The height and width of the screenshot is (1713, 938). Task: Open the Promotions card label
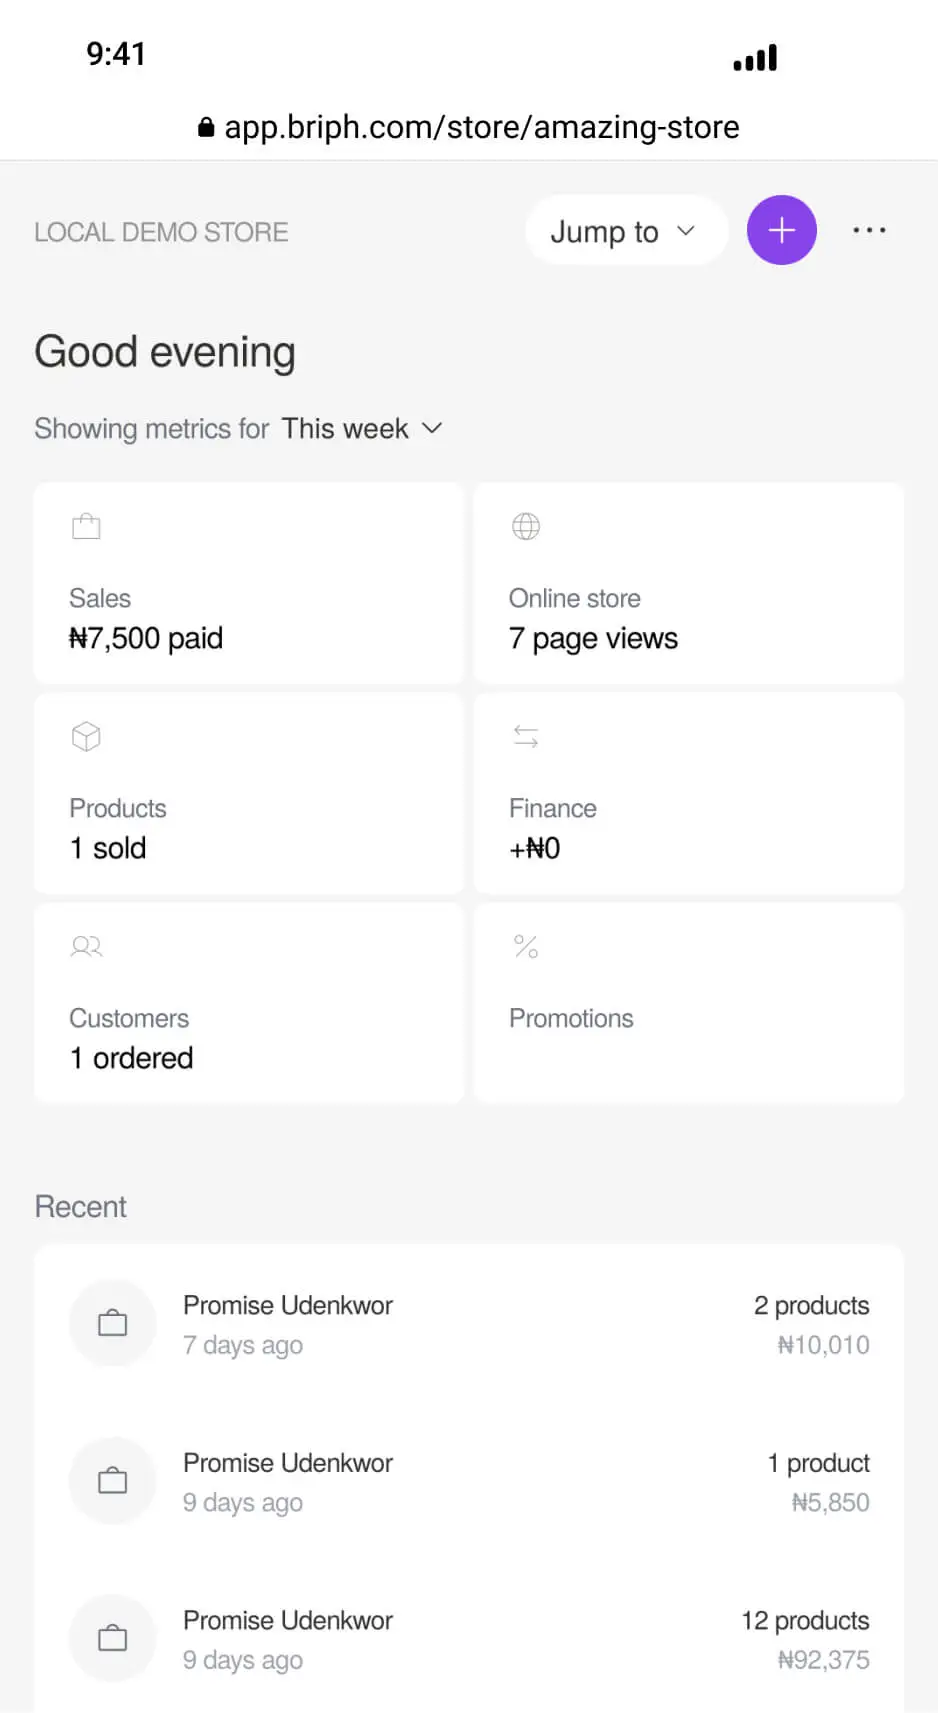click(x=571, y=1019)
